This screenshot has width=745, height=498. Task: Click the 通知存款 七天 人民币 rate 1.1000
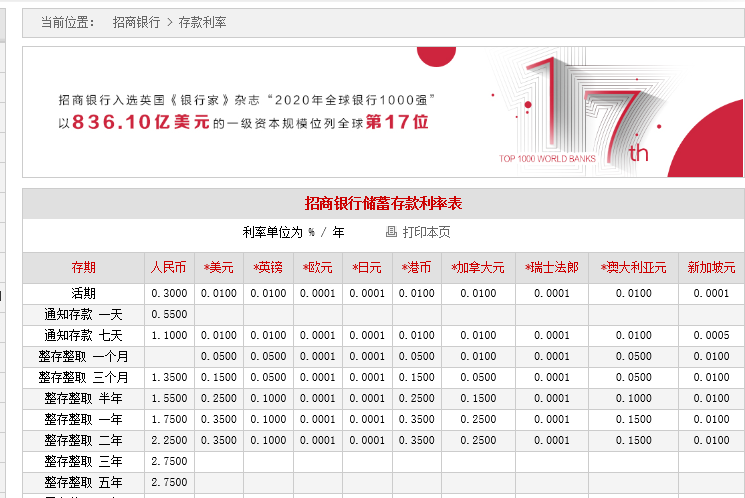[x=169, y=335]
